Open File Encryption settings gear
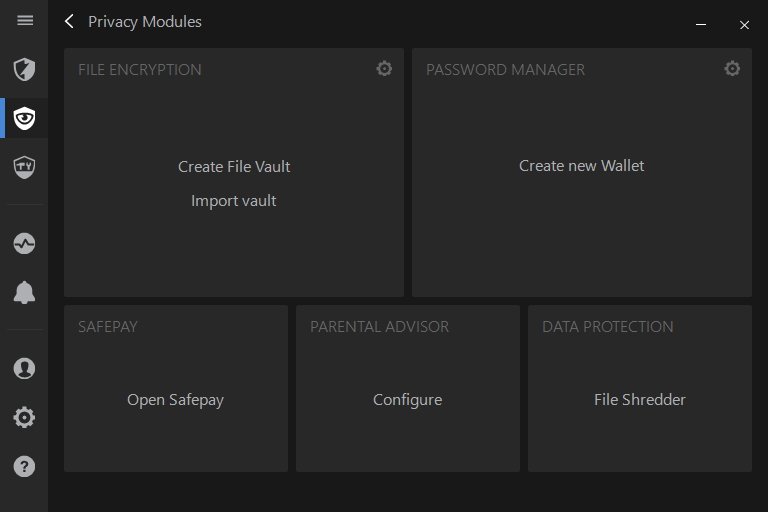This screenshot has width=768, height=512. point(384,69)
